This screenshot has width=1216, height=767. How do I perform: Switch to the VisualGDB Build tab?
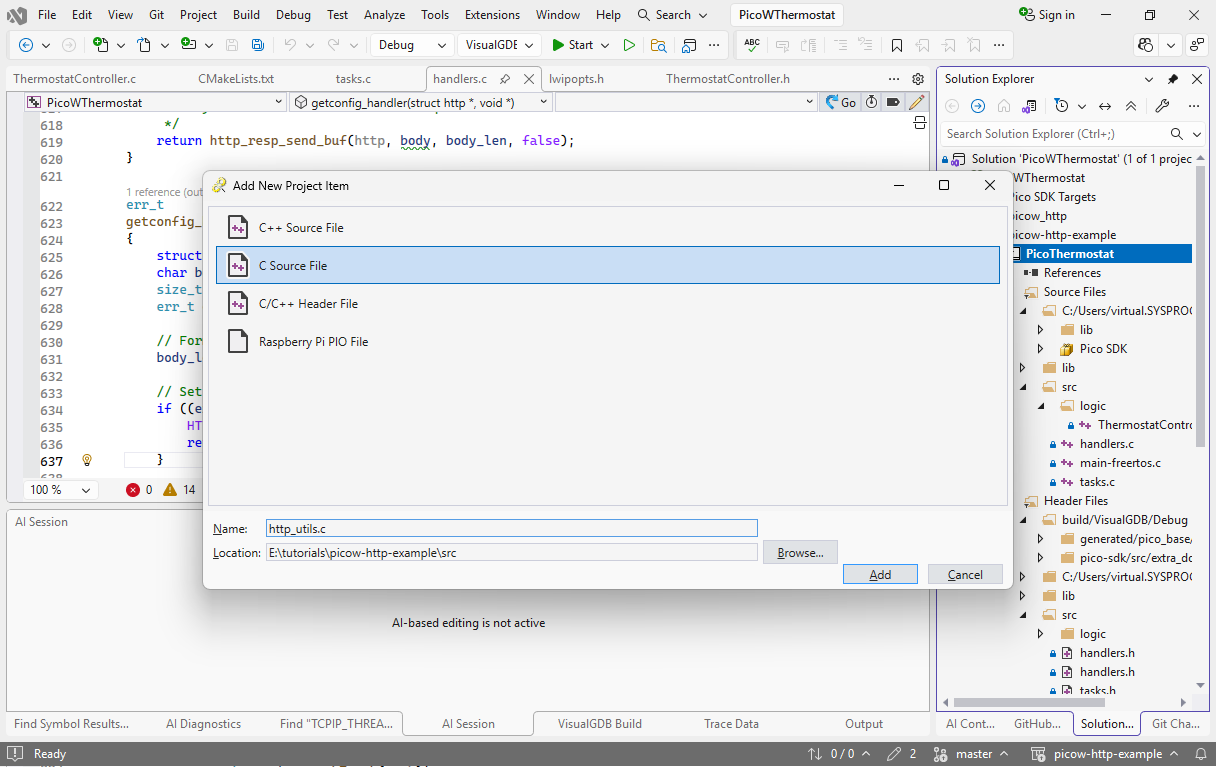coord(599,724)
